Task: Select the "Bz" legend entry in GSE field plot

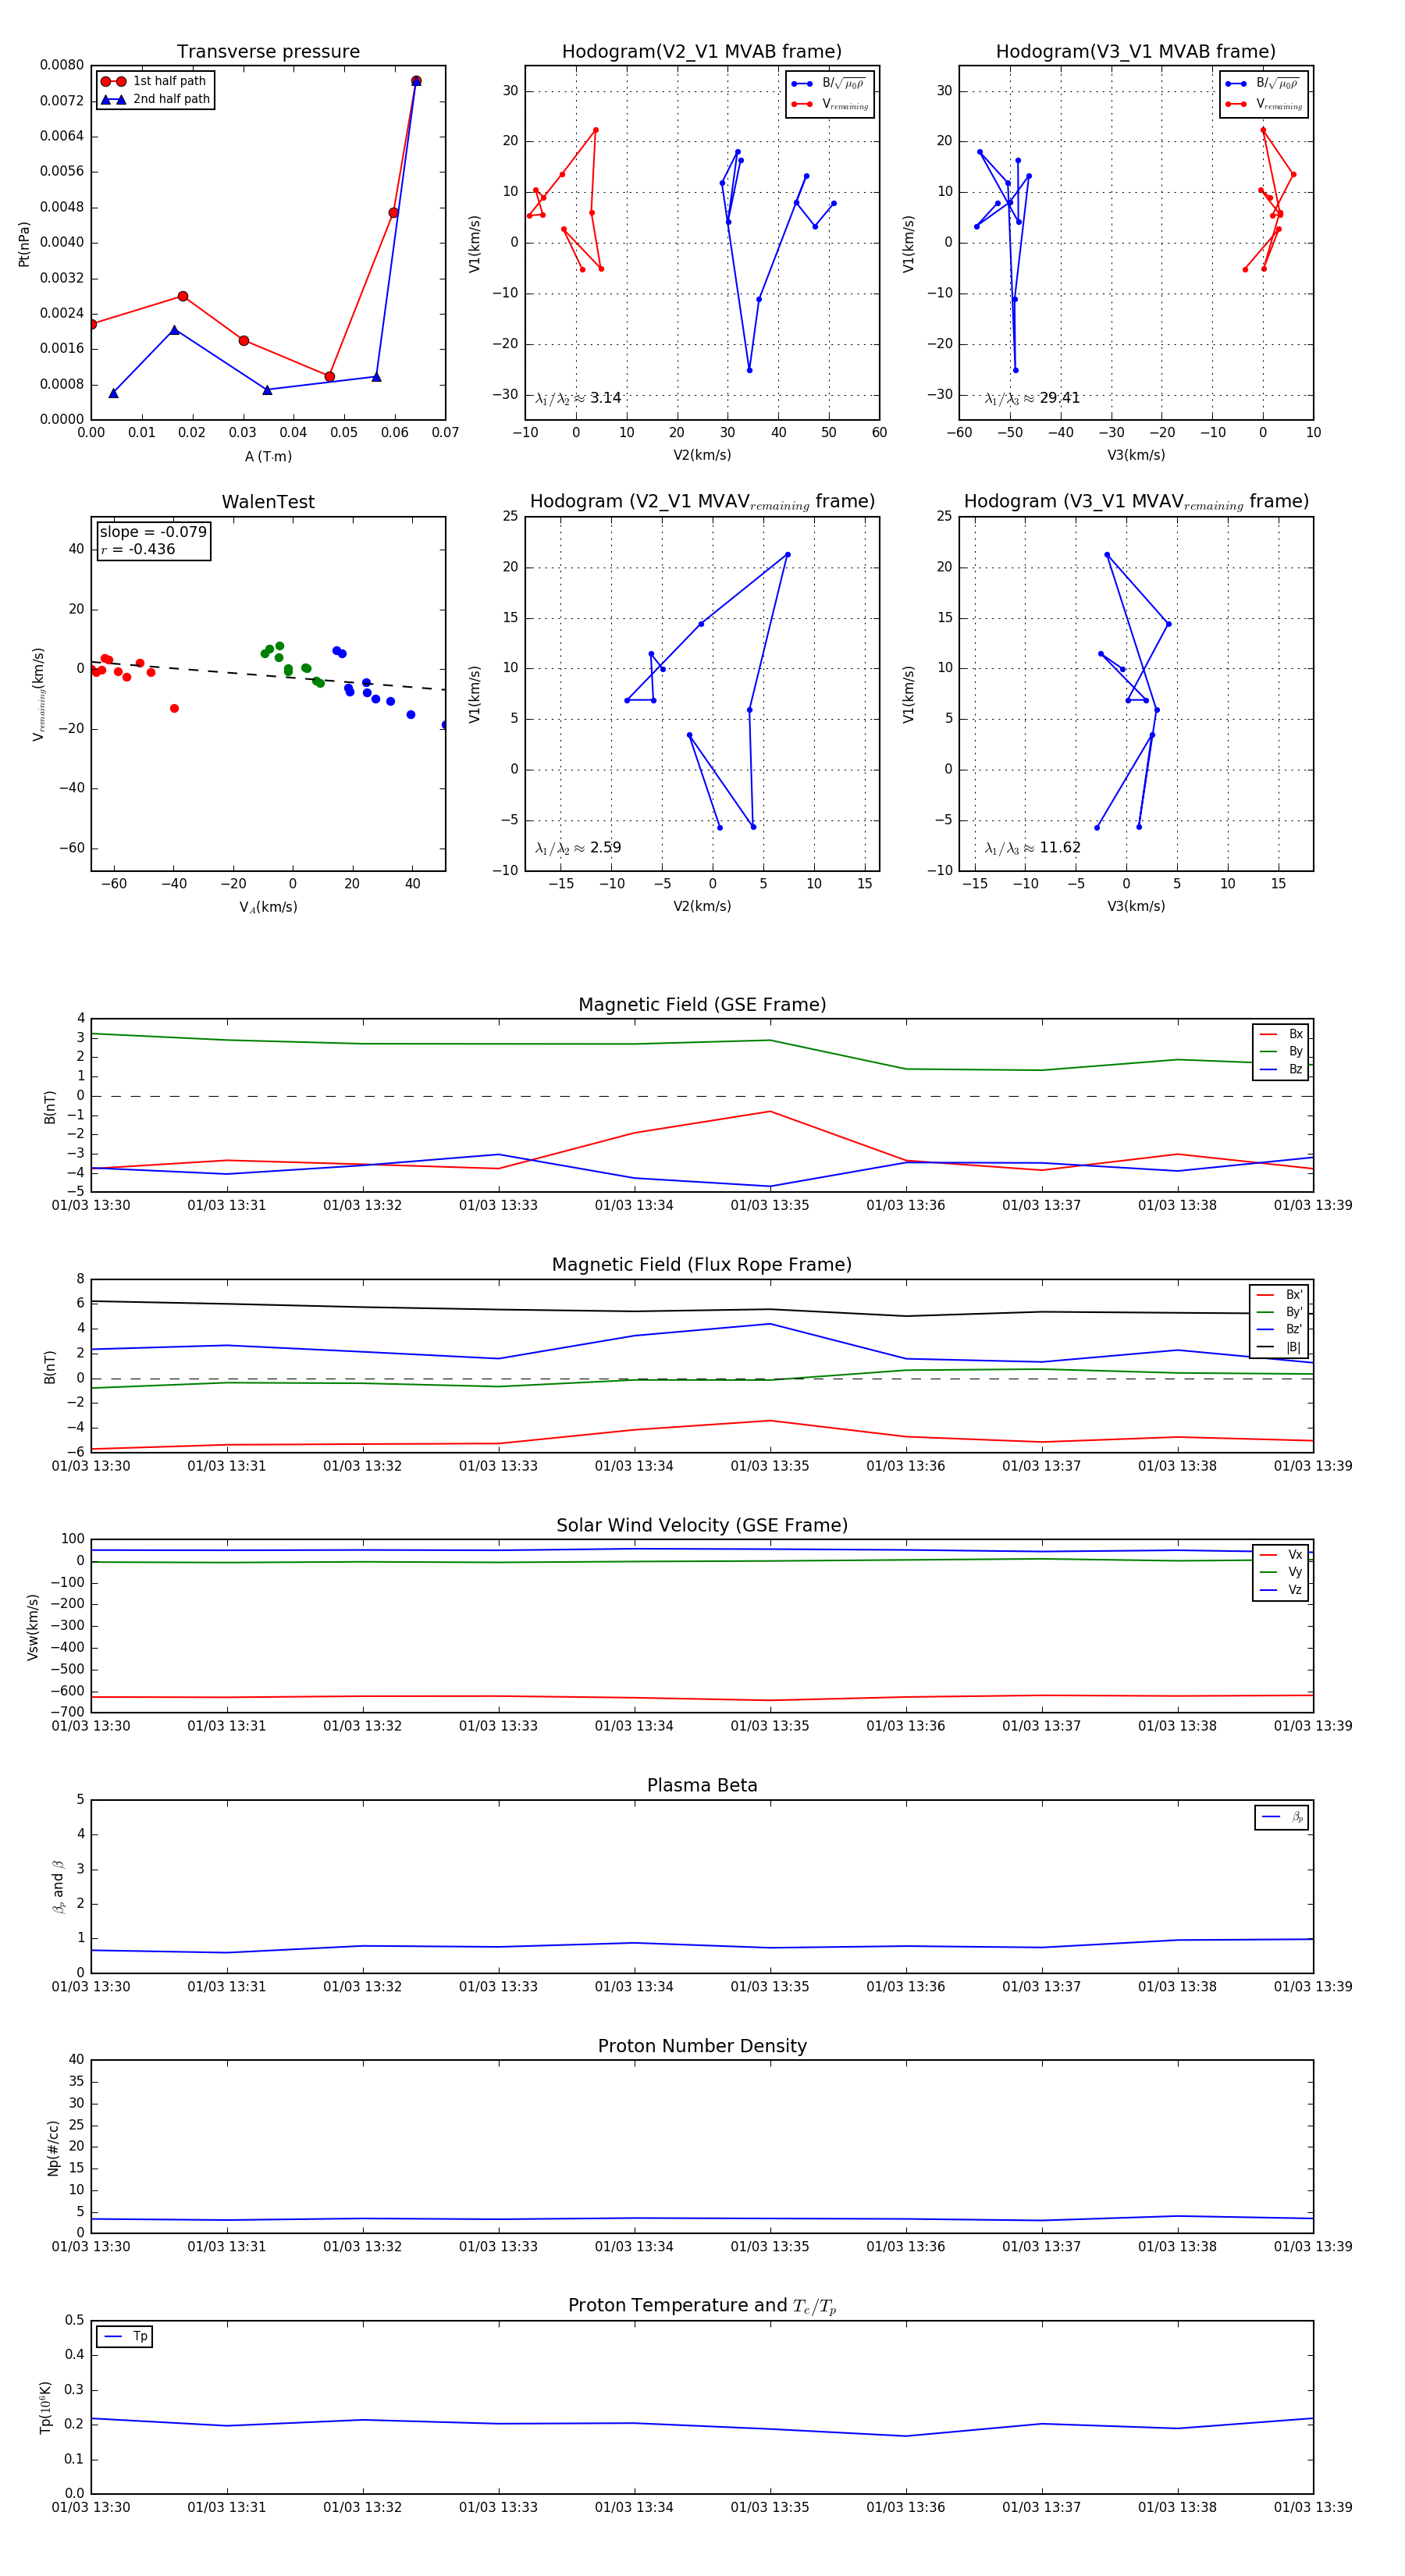Action: [x=1281, y=1069]
